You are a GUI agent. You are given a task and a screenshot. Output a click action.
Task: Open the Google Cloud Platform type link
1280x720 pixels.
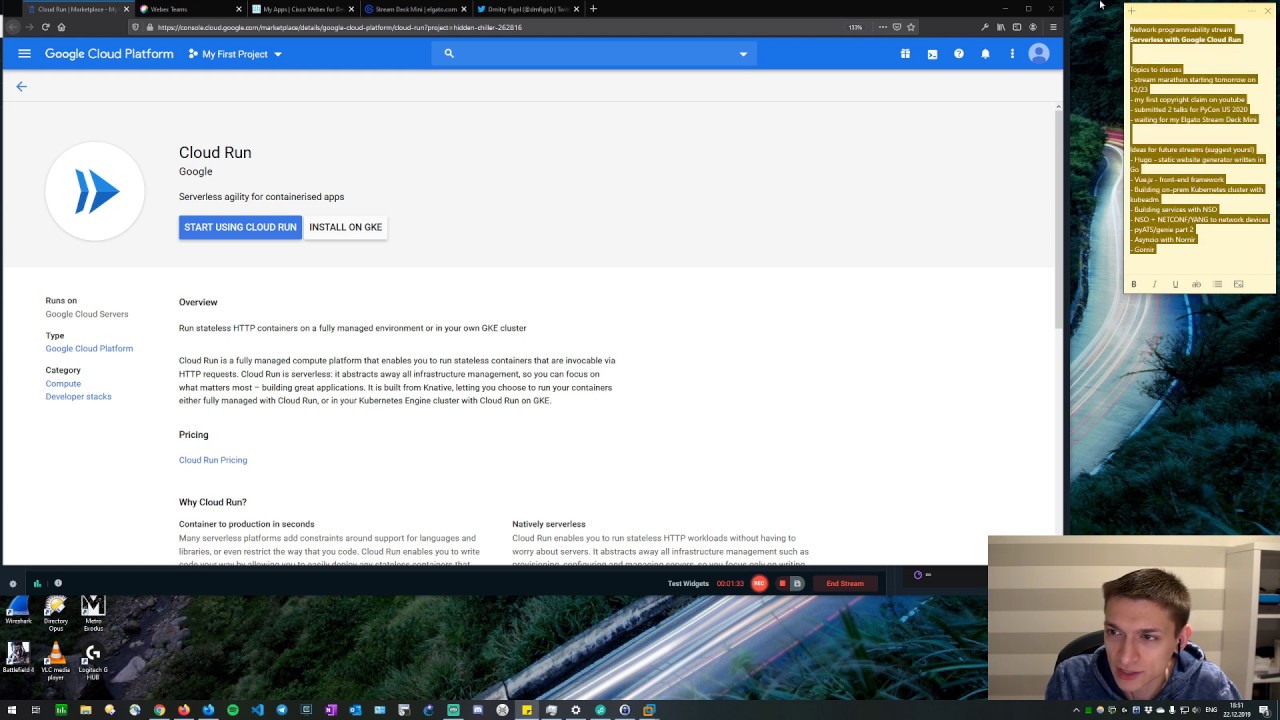(x=89, y=349)
